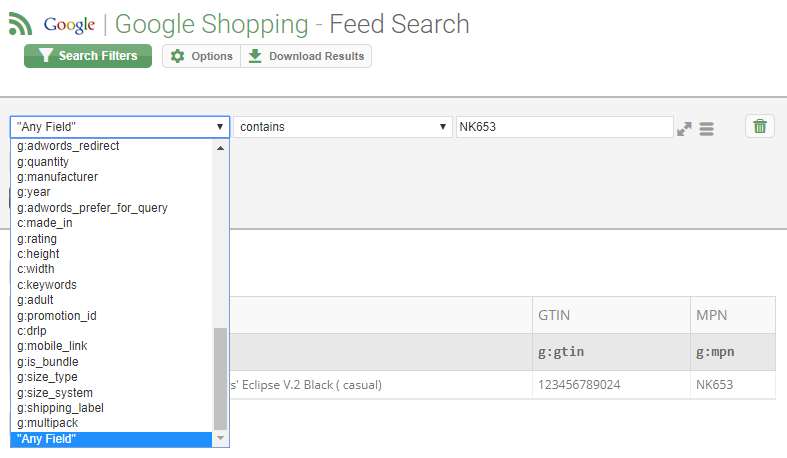Screen dimensions: 787x458
Task: Expand the "Any Field" field selector
Action: [x=120, y=127]
